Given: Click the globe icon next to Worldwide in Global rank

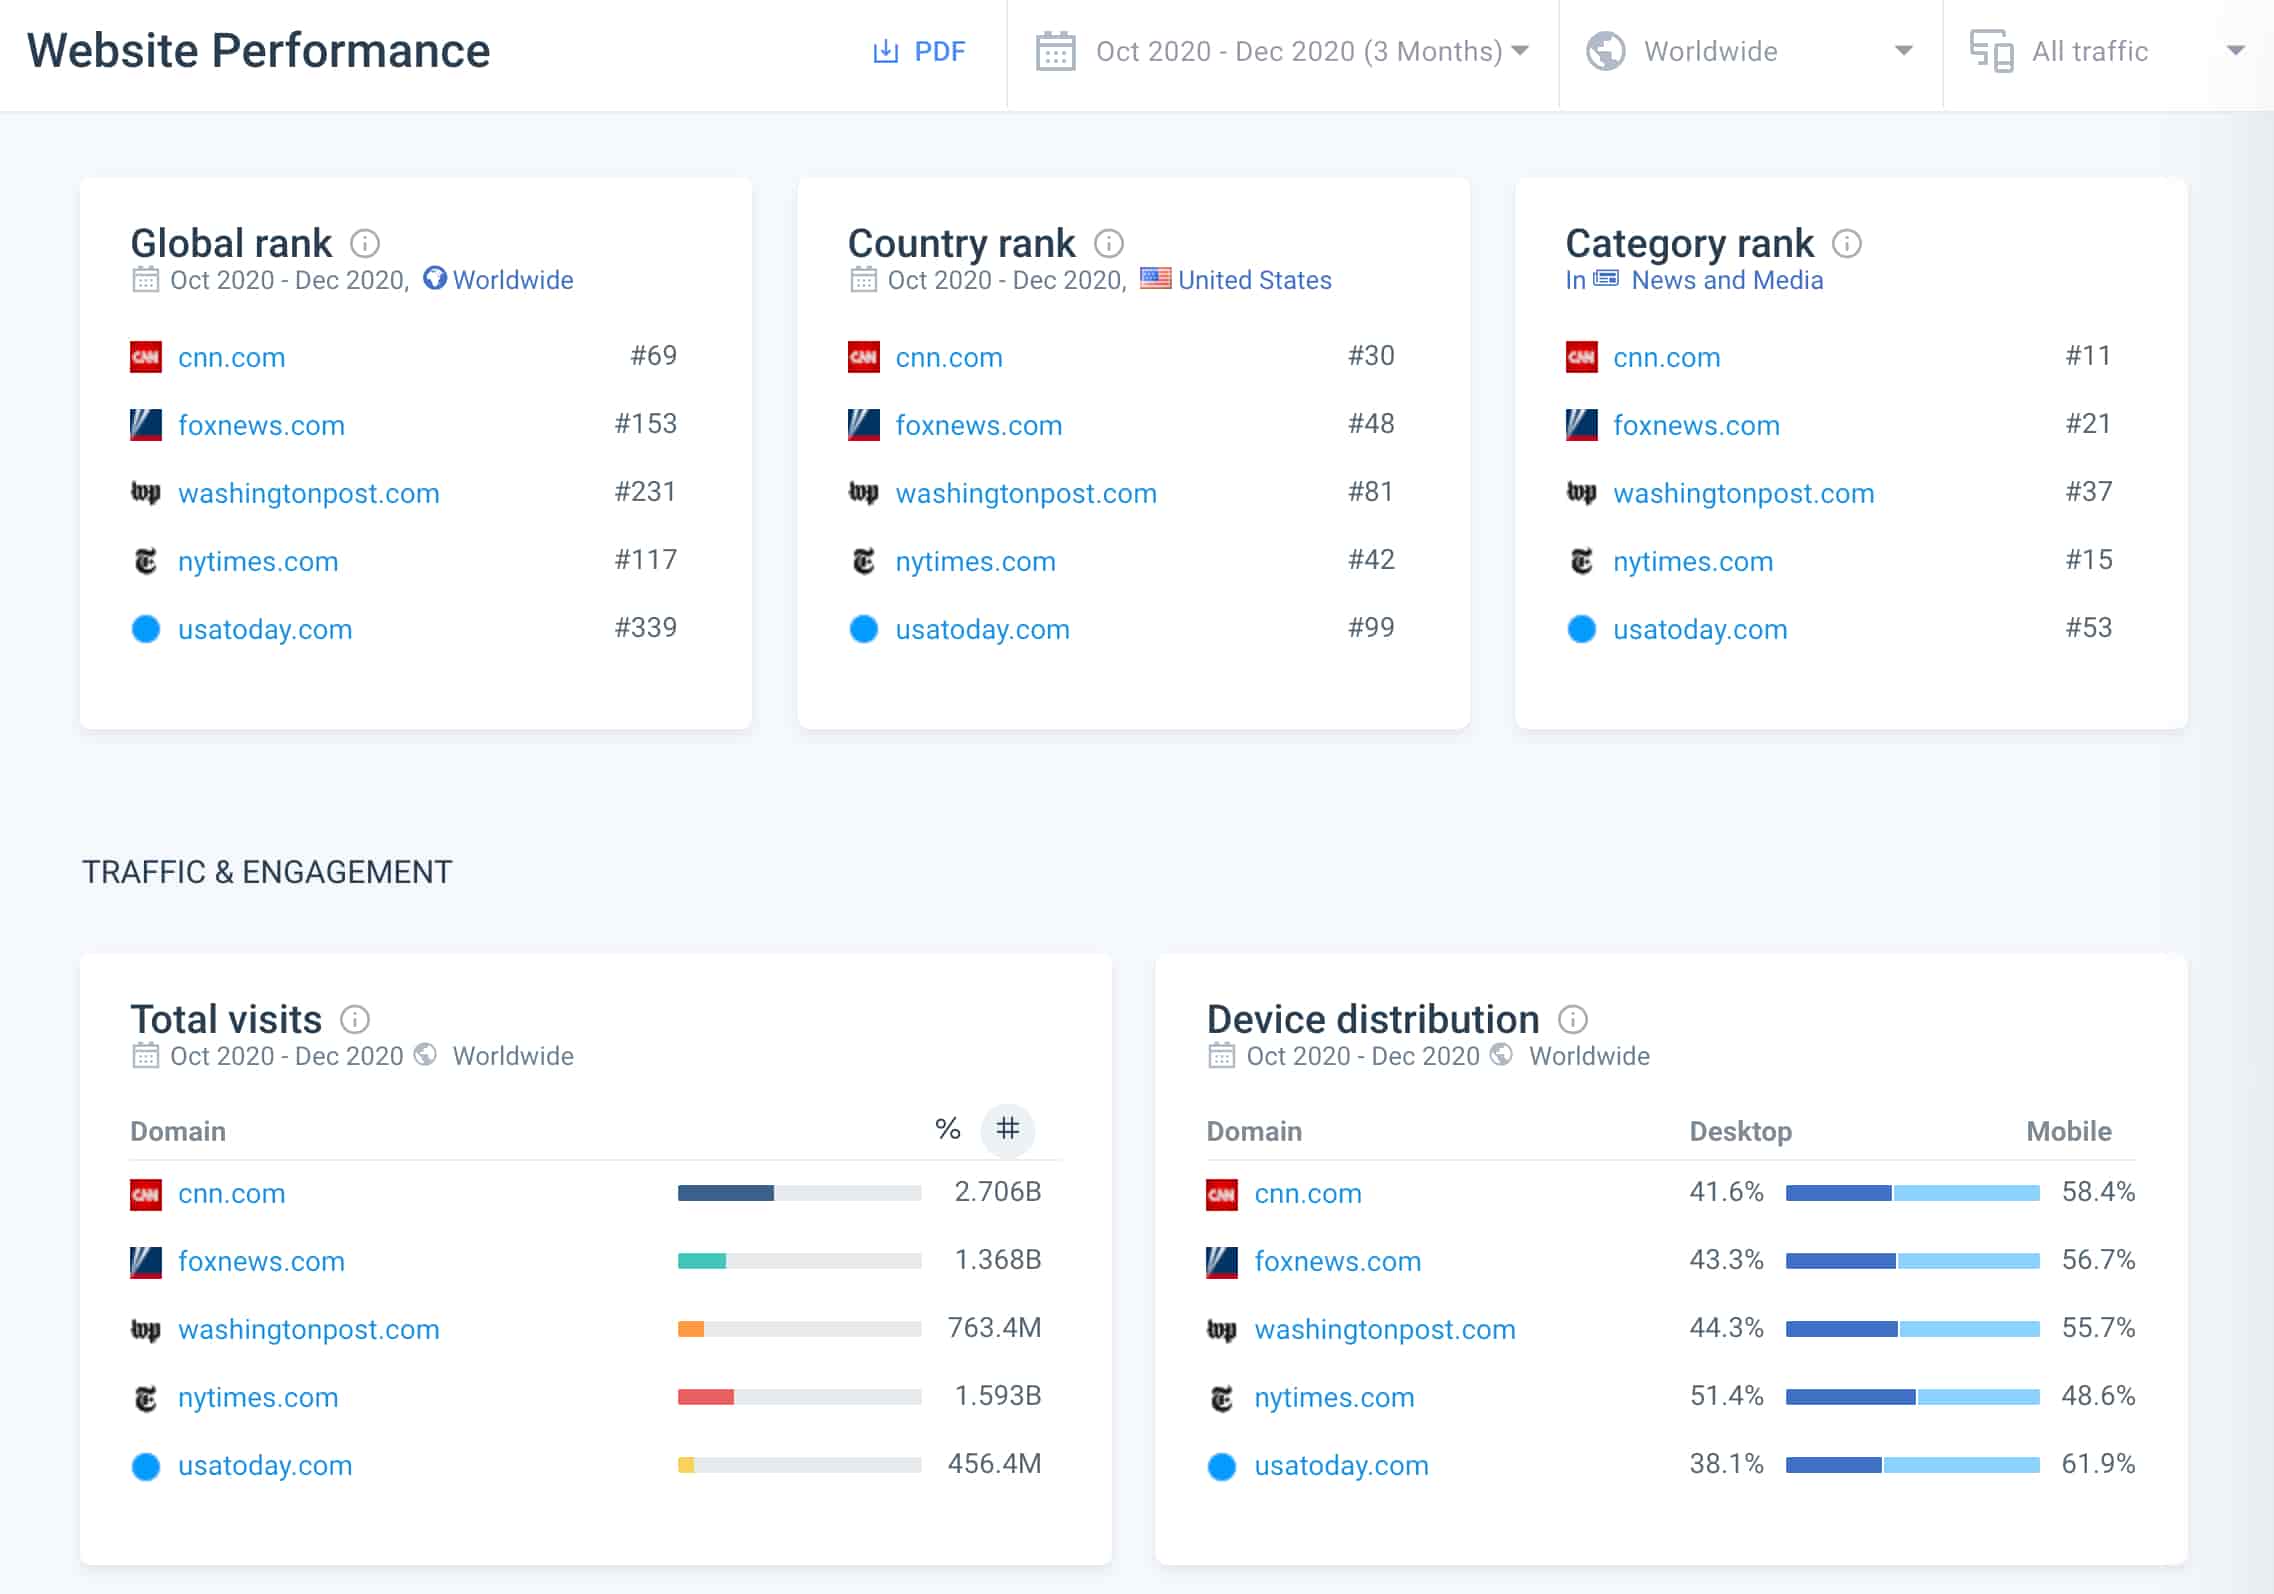Looking at the screenshot, I should (x=434, y=278).
